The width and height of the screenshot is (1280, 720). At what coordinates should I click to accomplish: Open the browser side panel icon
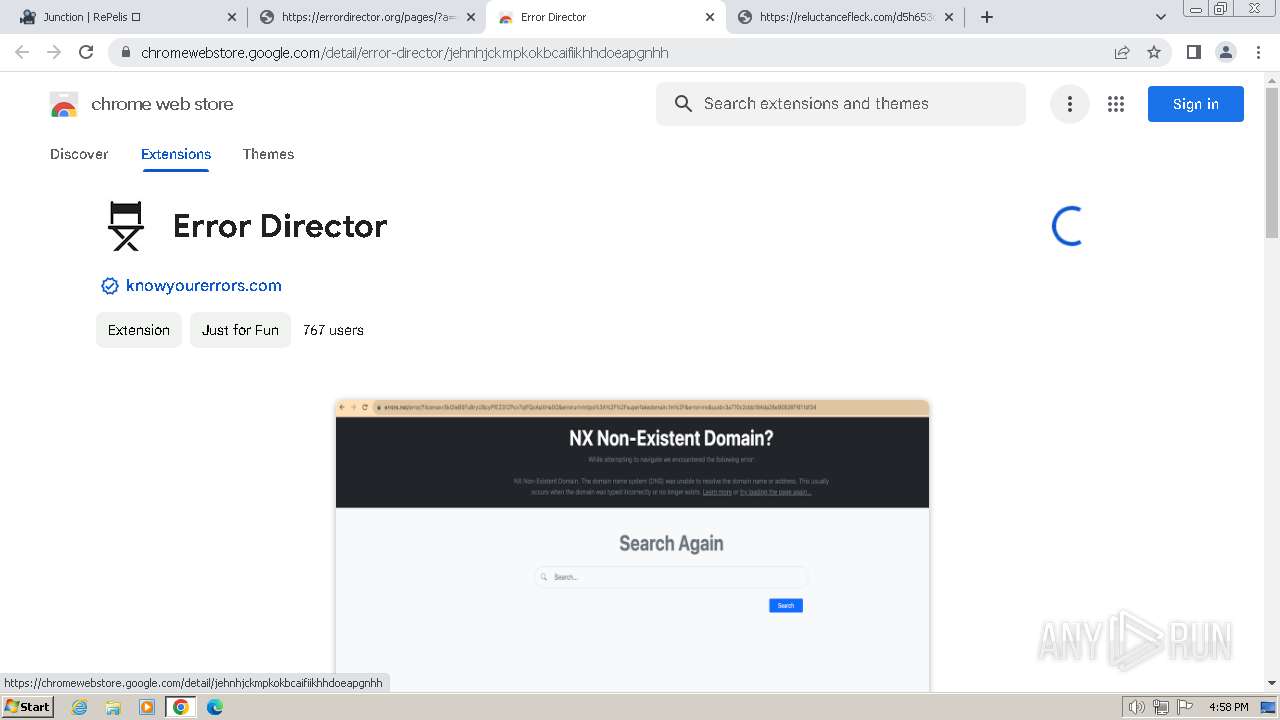[x=1193, y=52]
